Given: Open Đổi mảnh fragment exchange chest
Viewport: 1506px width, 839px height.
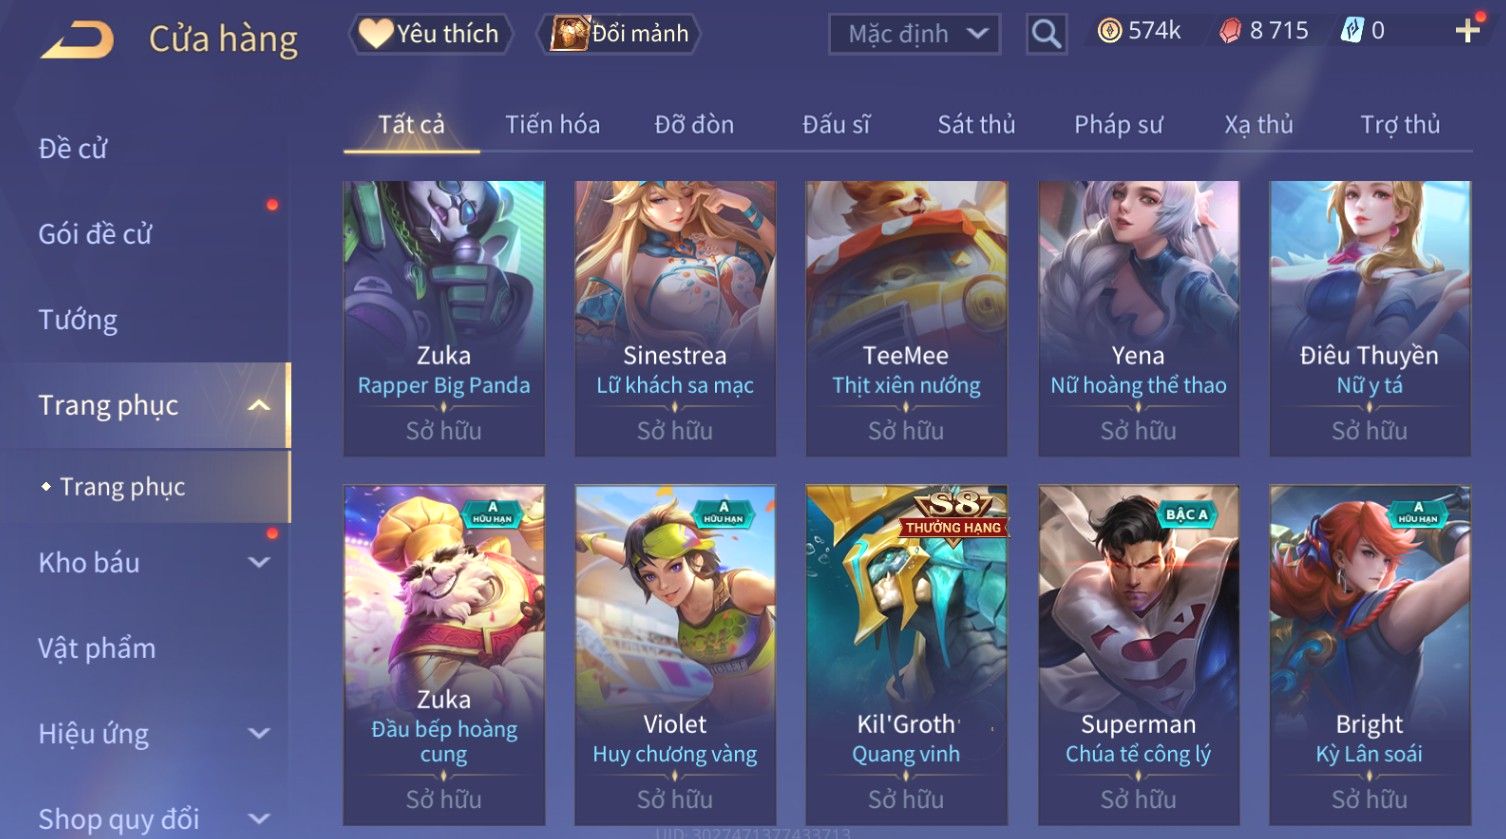Looking at the screenshot, I should pyautogui.click(x=619, y=34).
